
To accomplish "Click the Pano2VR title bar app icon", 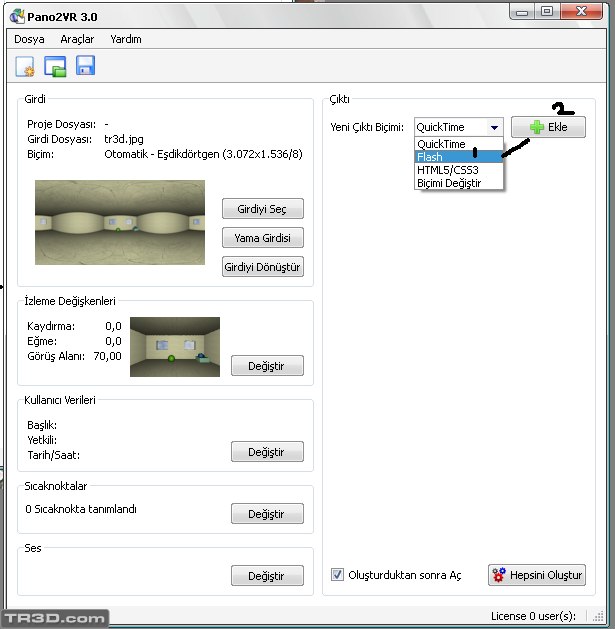I will tap(16, 13).
